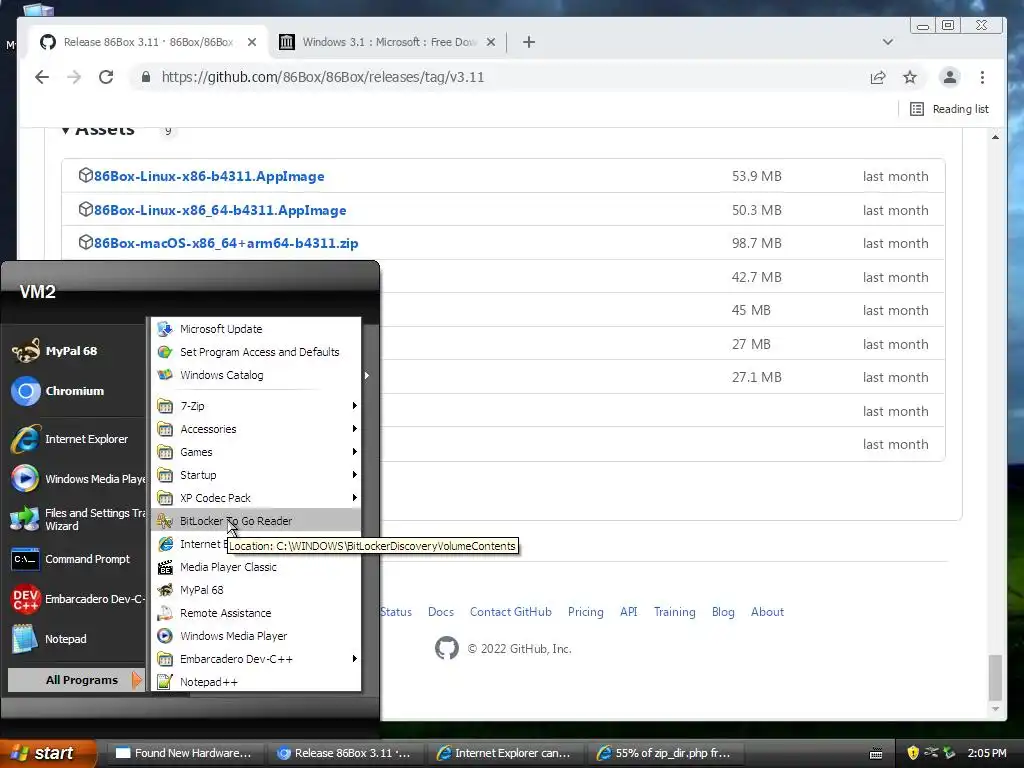The height and width of the screenshot is (768, 1024).
Task: Click the GitHub footer logo
Action: click(447, 648)
